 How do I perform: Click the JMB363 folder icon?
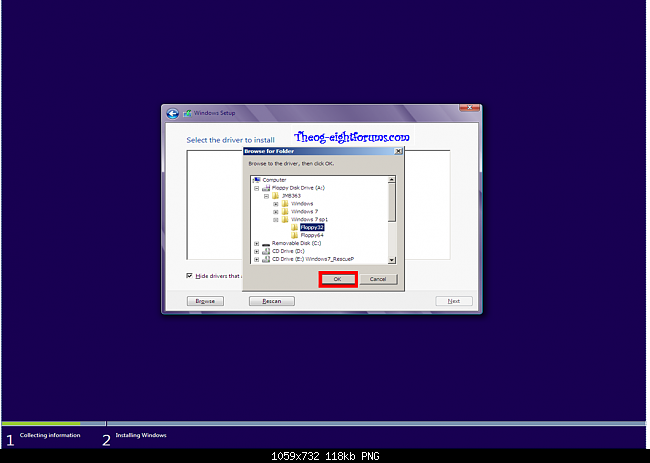[276, 196]
